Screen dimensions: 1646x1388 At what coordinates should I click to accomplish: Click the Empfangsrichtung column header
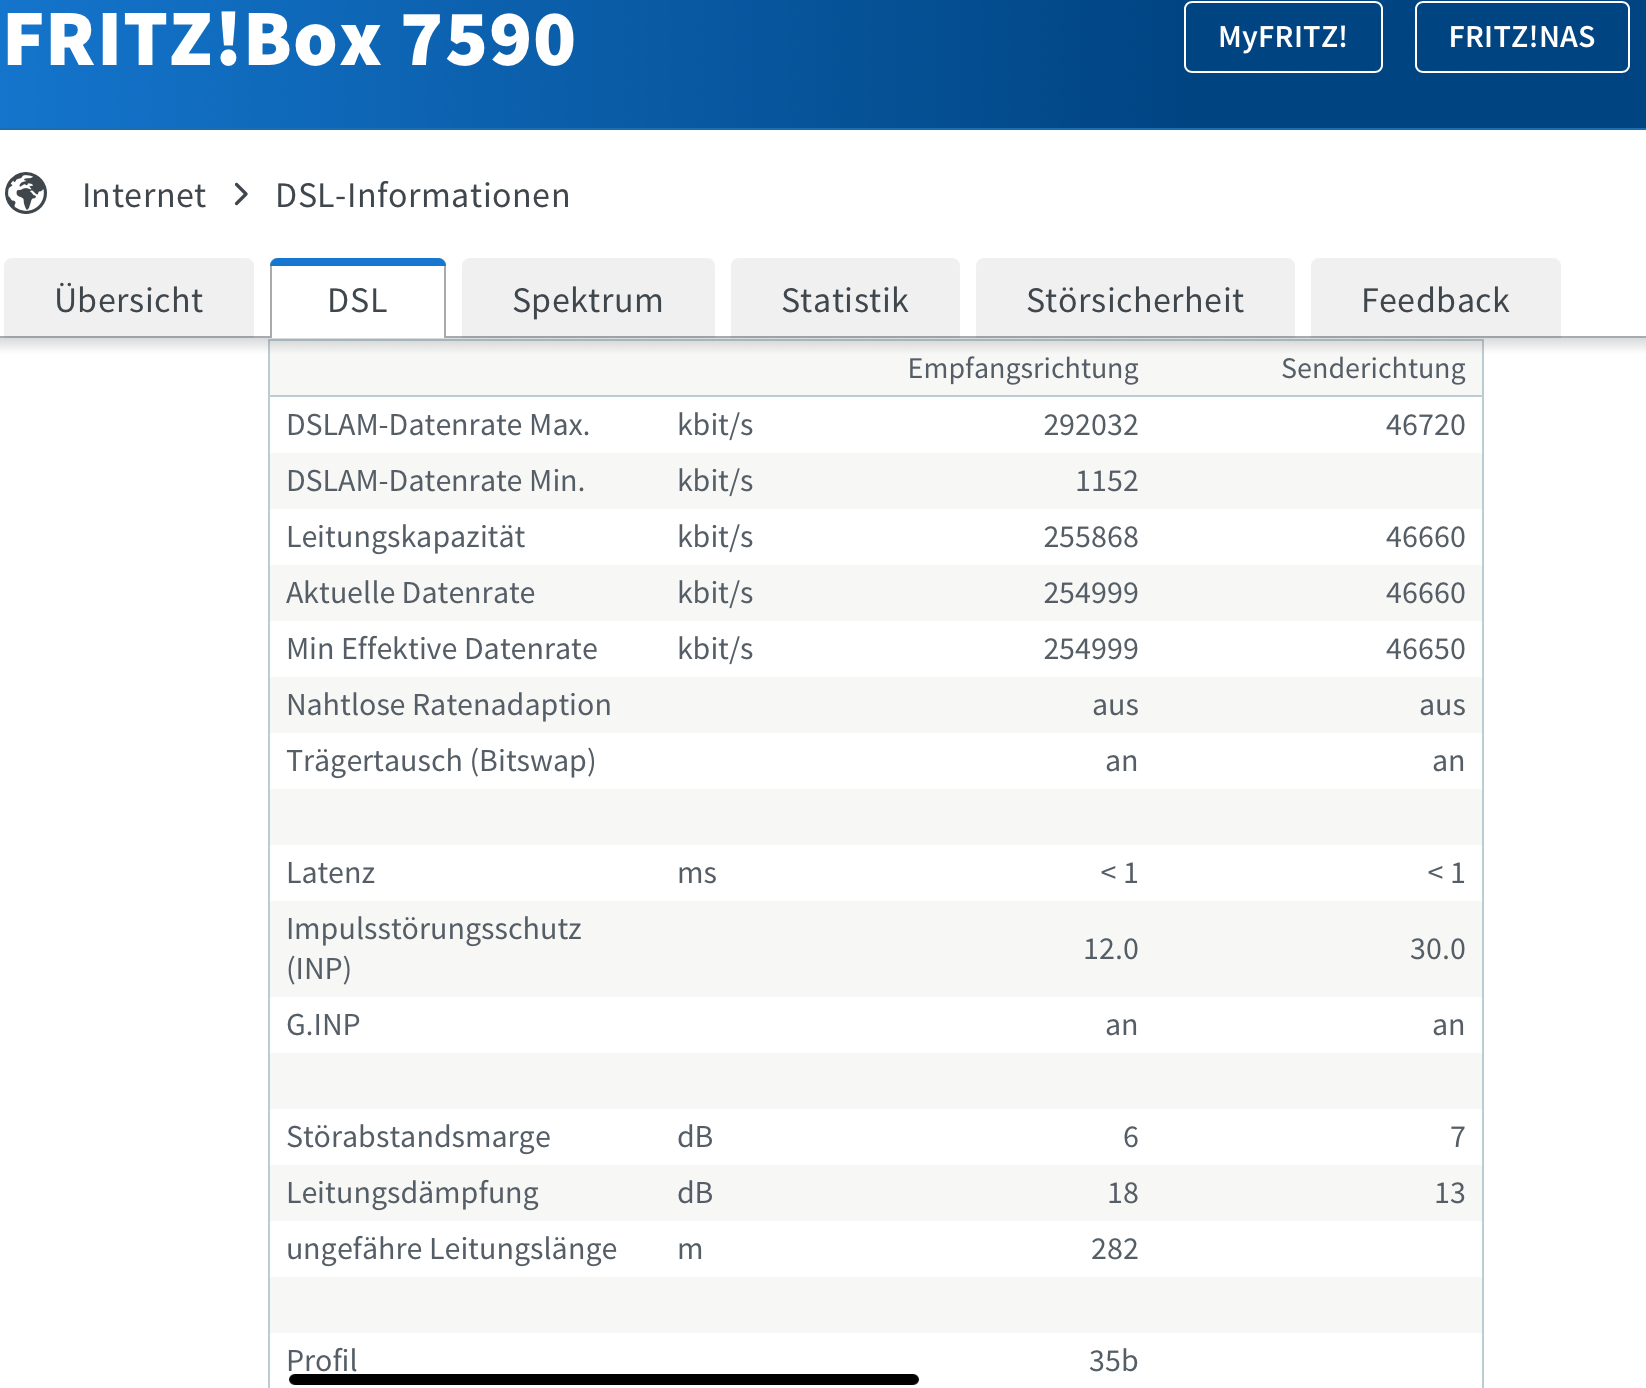(1023, 369)
